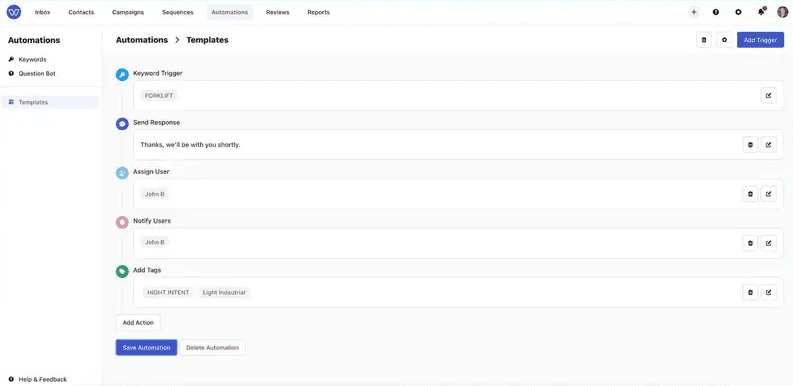Go to the Reviews tab
793x386 pixels.
pos(278,12)
